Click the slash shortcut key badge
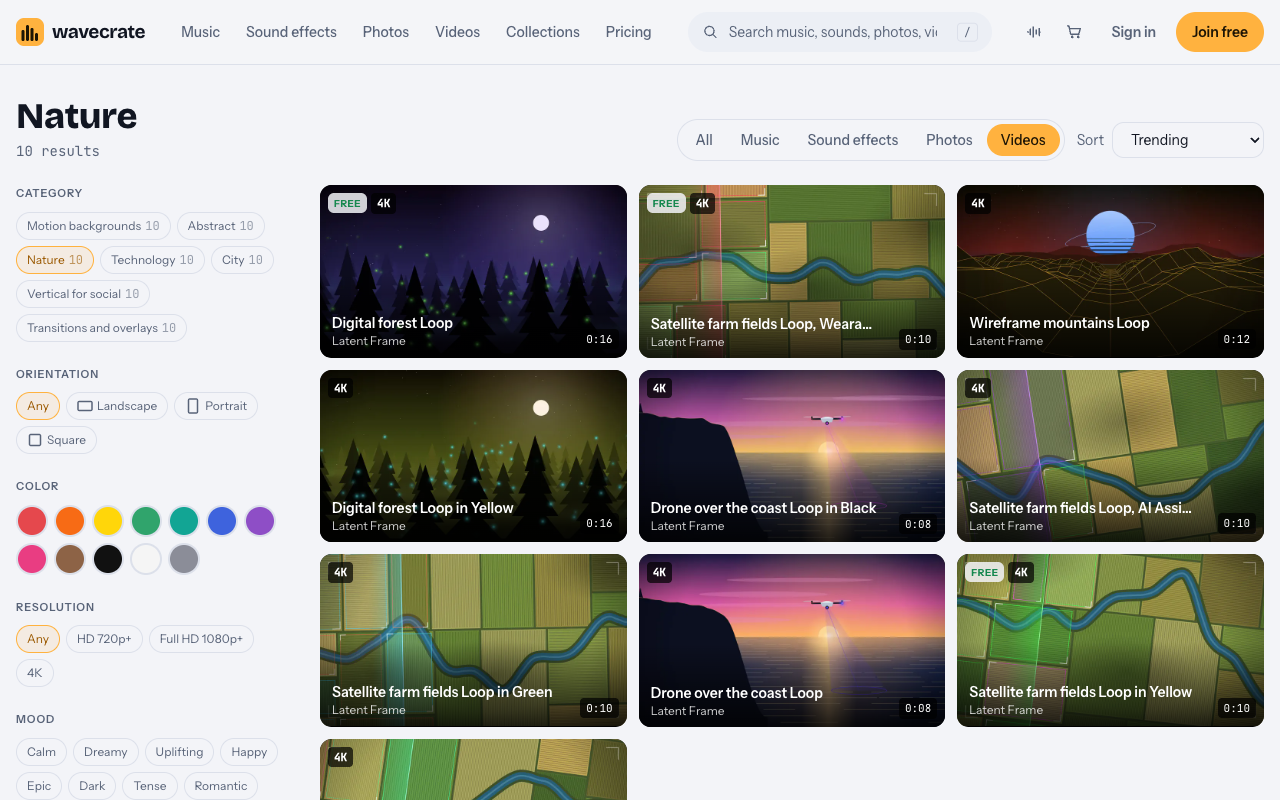The height and width of the screenshot is (800, 1280). pyautogui.click(x=967, y=32)
